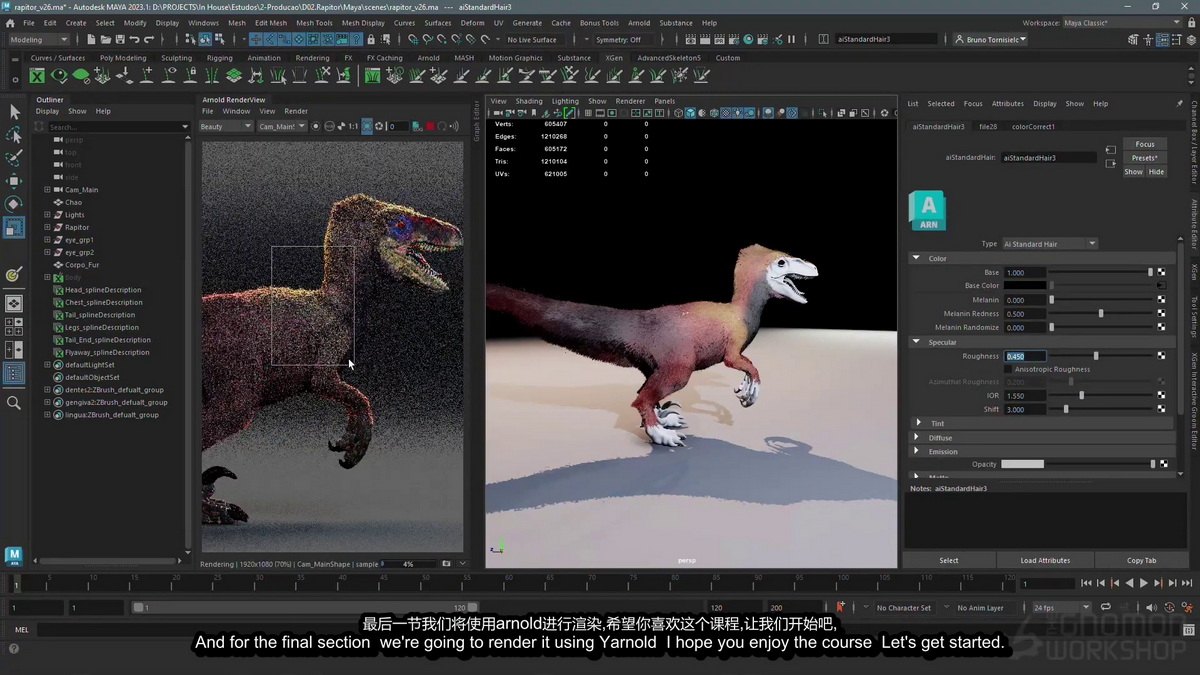The image size is (1200, 675).
Task: Click the Save Scene disk icon
Action: [119, 40]
